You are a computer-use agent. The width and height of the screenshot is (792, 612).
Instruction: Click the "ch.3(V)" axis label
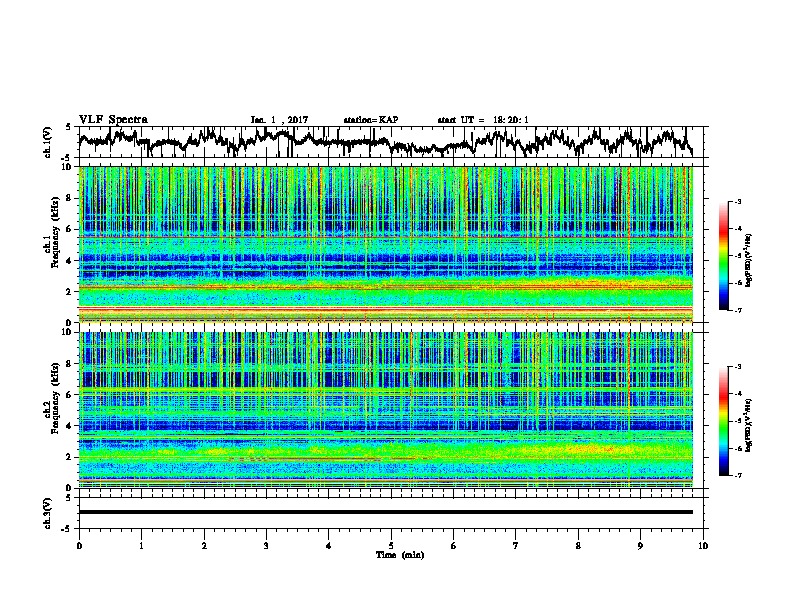click(48, 513)
